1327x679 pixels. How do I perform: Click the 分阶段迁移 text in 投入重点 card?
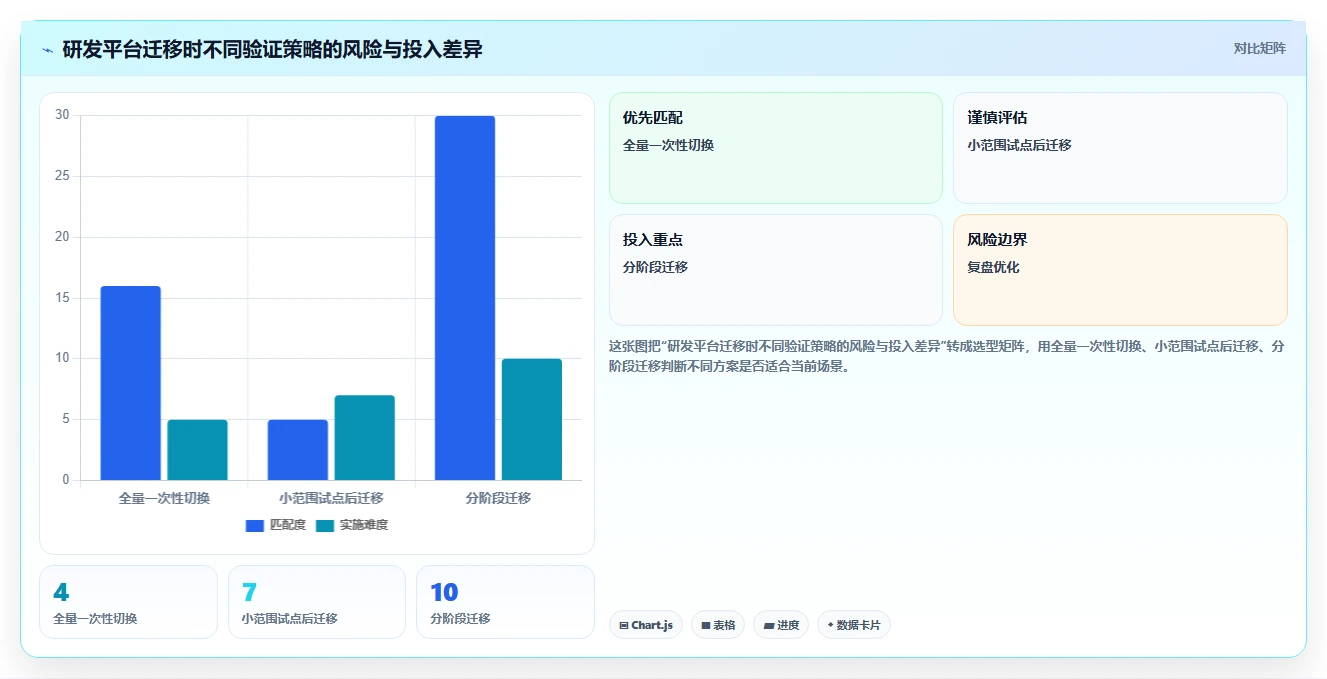click(655, 267)
